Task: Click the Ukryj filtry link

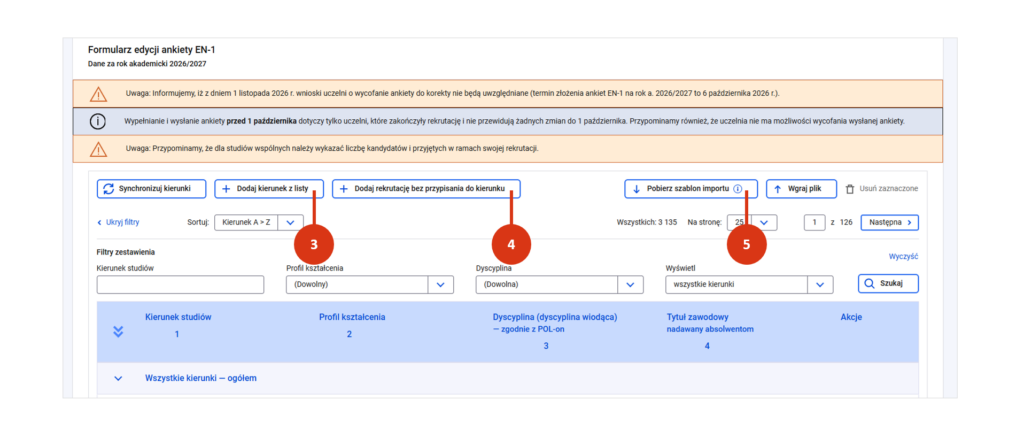Action: point(118,222)
